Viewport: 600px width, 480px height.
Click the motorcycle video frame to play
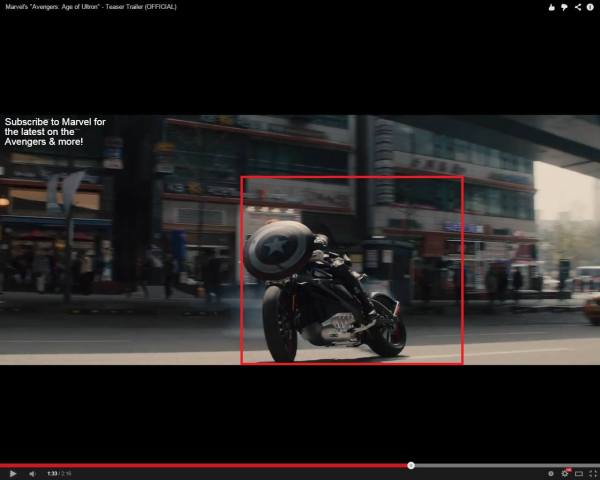[x=300, y=240]
